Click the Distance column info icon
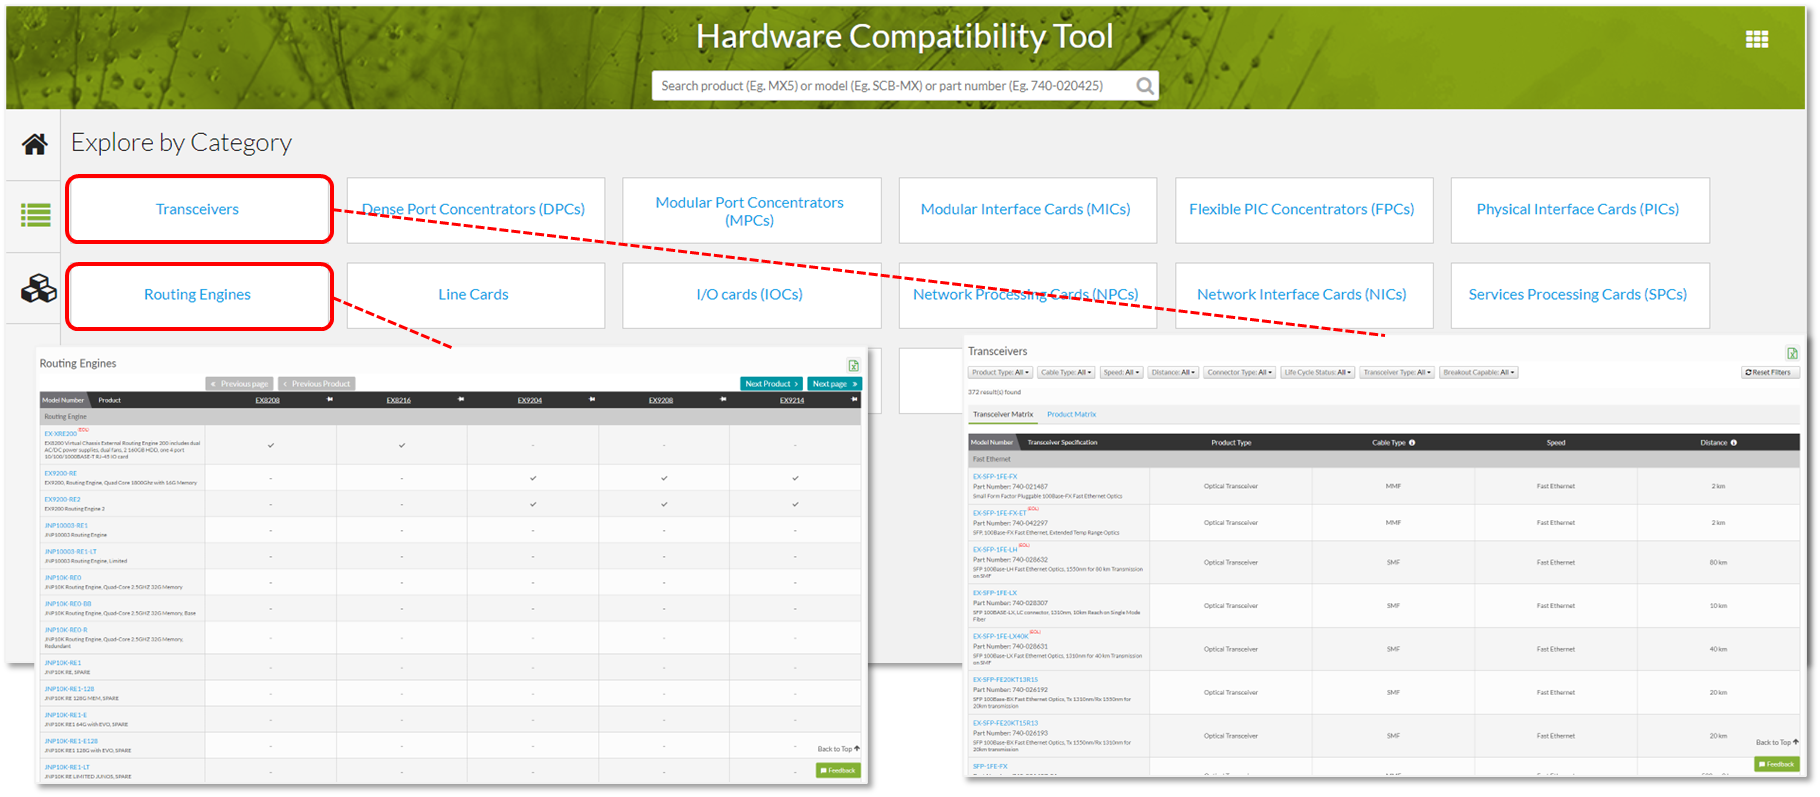The image size is (1820, 797). [1734, 442]
